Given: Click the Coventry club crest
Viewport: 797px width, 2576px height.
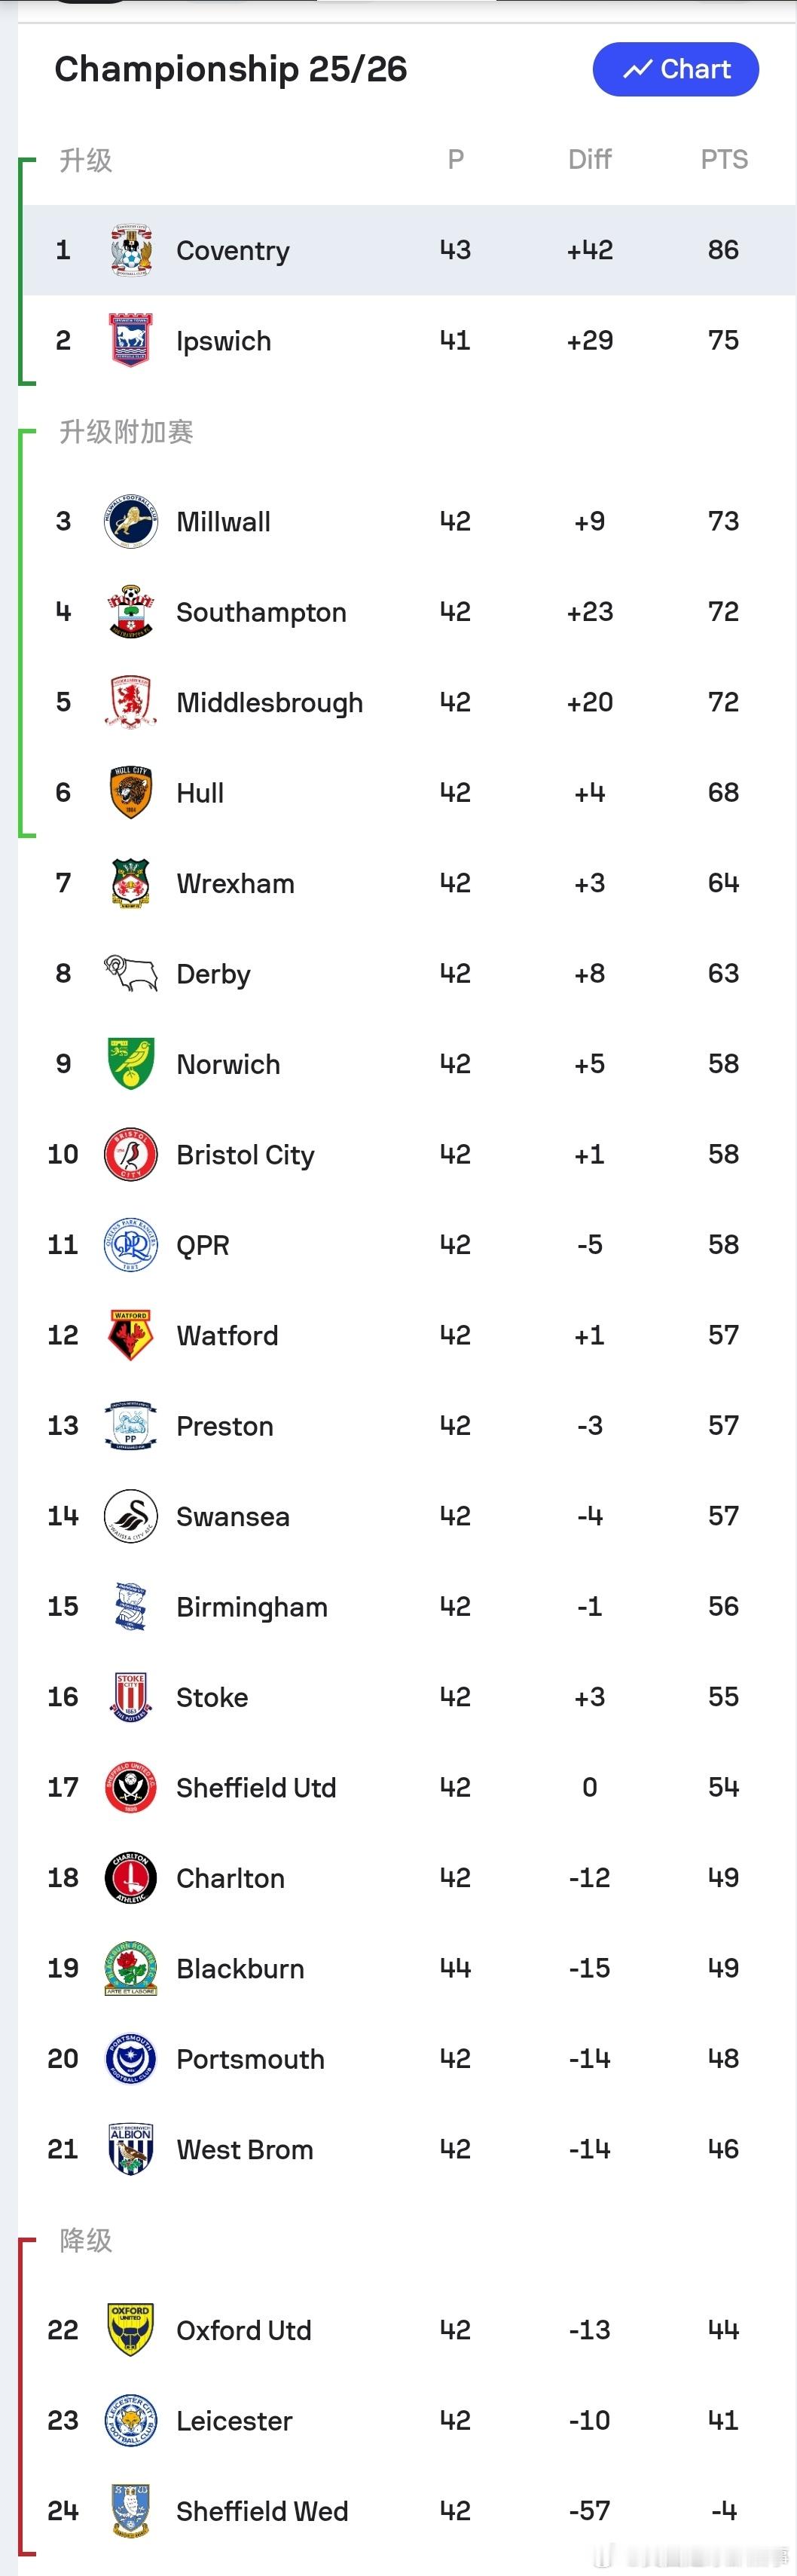Looking at the screenshot, I should pos(131,250).
